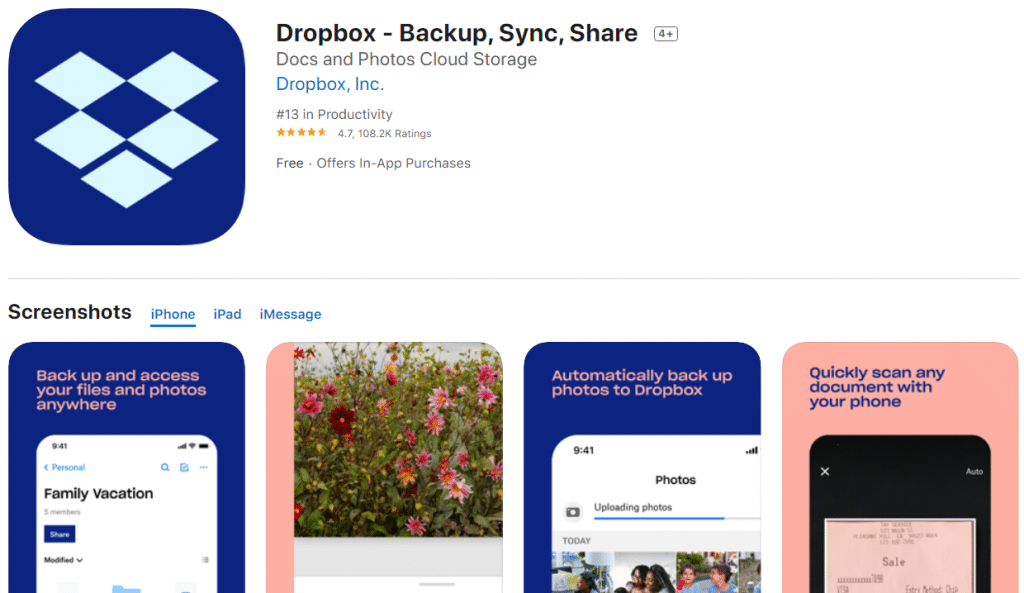Open the three-dot more menu in phone preview
The image size is (1024, 593).
pos(204,467)
